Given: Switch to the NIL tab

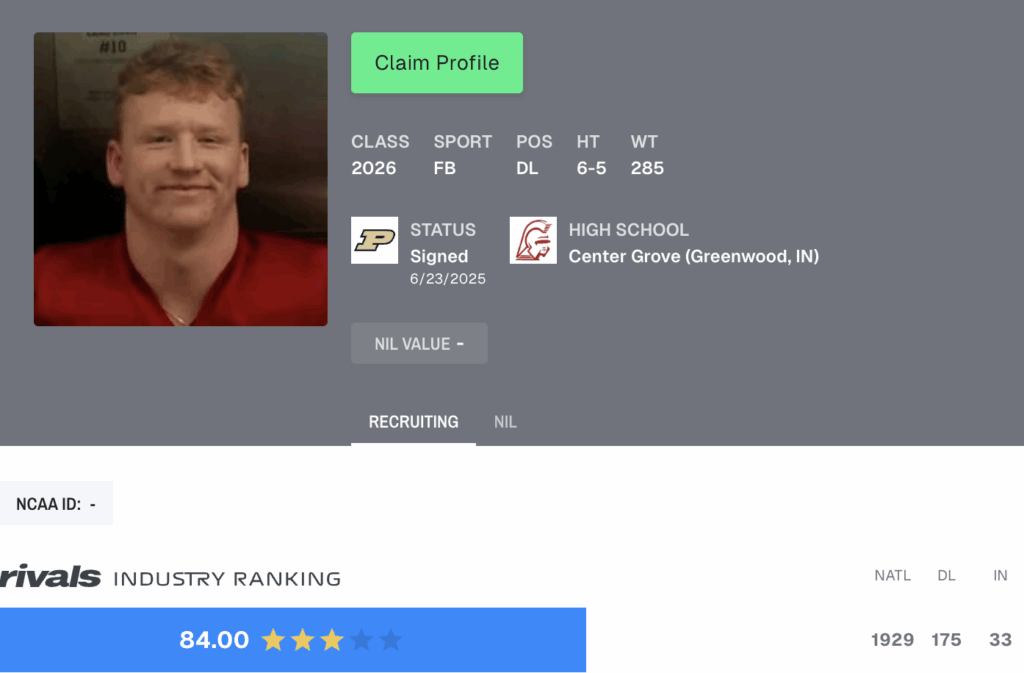Looking at the screenshot, I should (505, 422).
